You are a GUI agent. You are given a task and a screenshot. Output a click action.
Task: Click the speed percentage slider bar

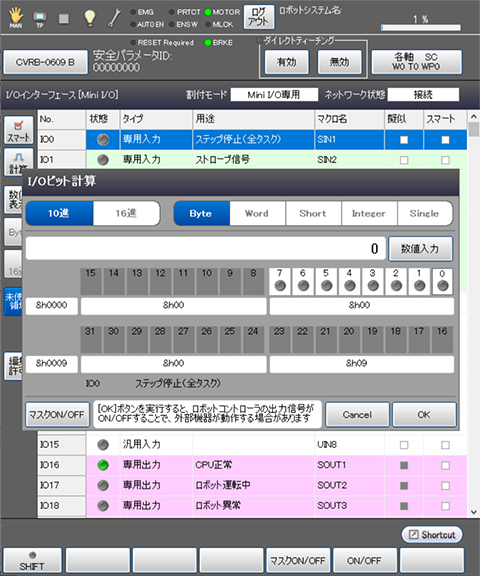click(x=421, y=28)
